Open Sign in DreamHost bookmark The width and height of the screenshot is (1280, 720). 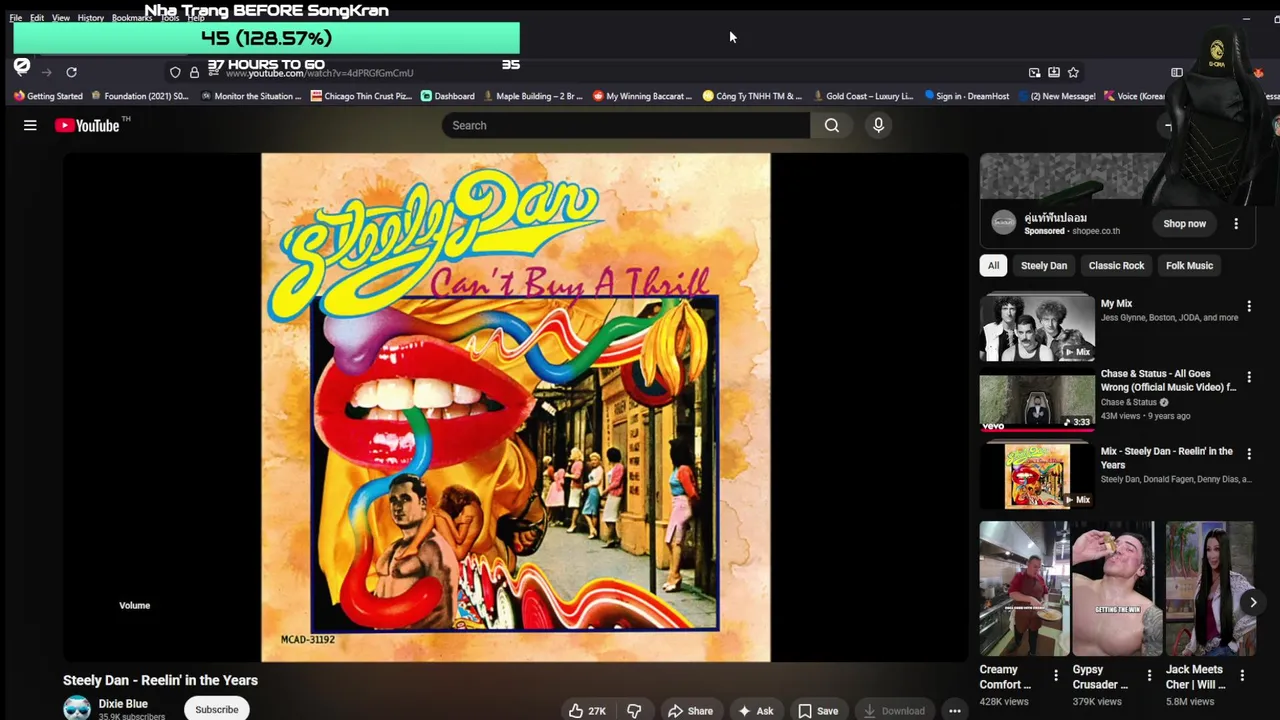click(967, 96)
